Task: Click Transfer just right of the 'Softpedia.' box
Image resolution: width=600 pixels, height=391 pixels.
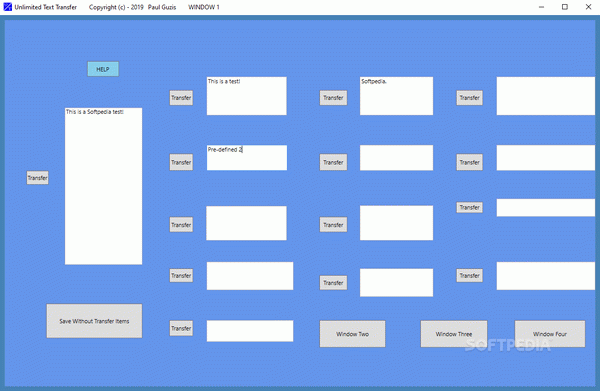Action: coord(470,98)
